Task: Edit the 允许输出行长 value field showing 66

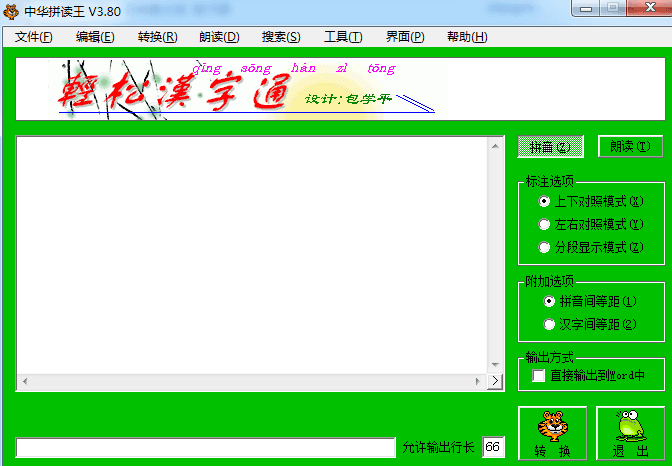Action: click(x=493, y=447)
